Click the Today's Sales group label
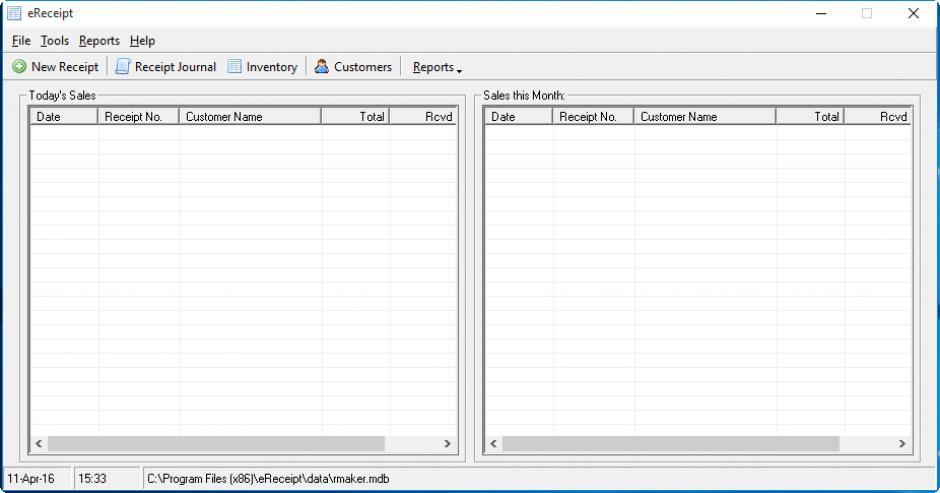The image size is (940, 493). click(62, 95)
